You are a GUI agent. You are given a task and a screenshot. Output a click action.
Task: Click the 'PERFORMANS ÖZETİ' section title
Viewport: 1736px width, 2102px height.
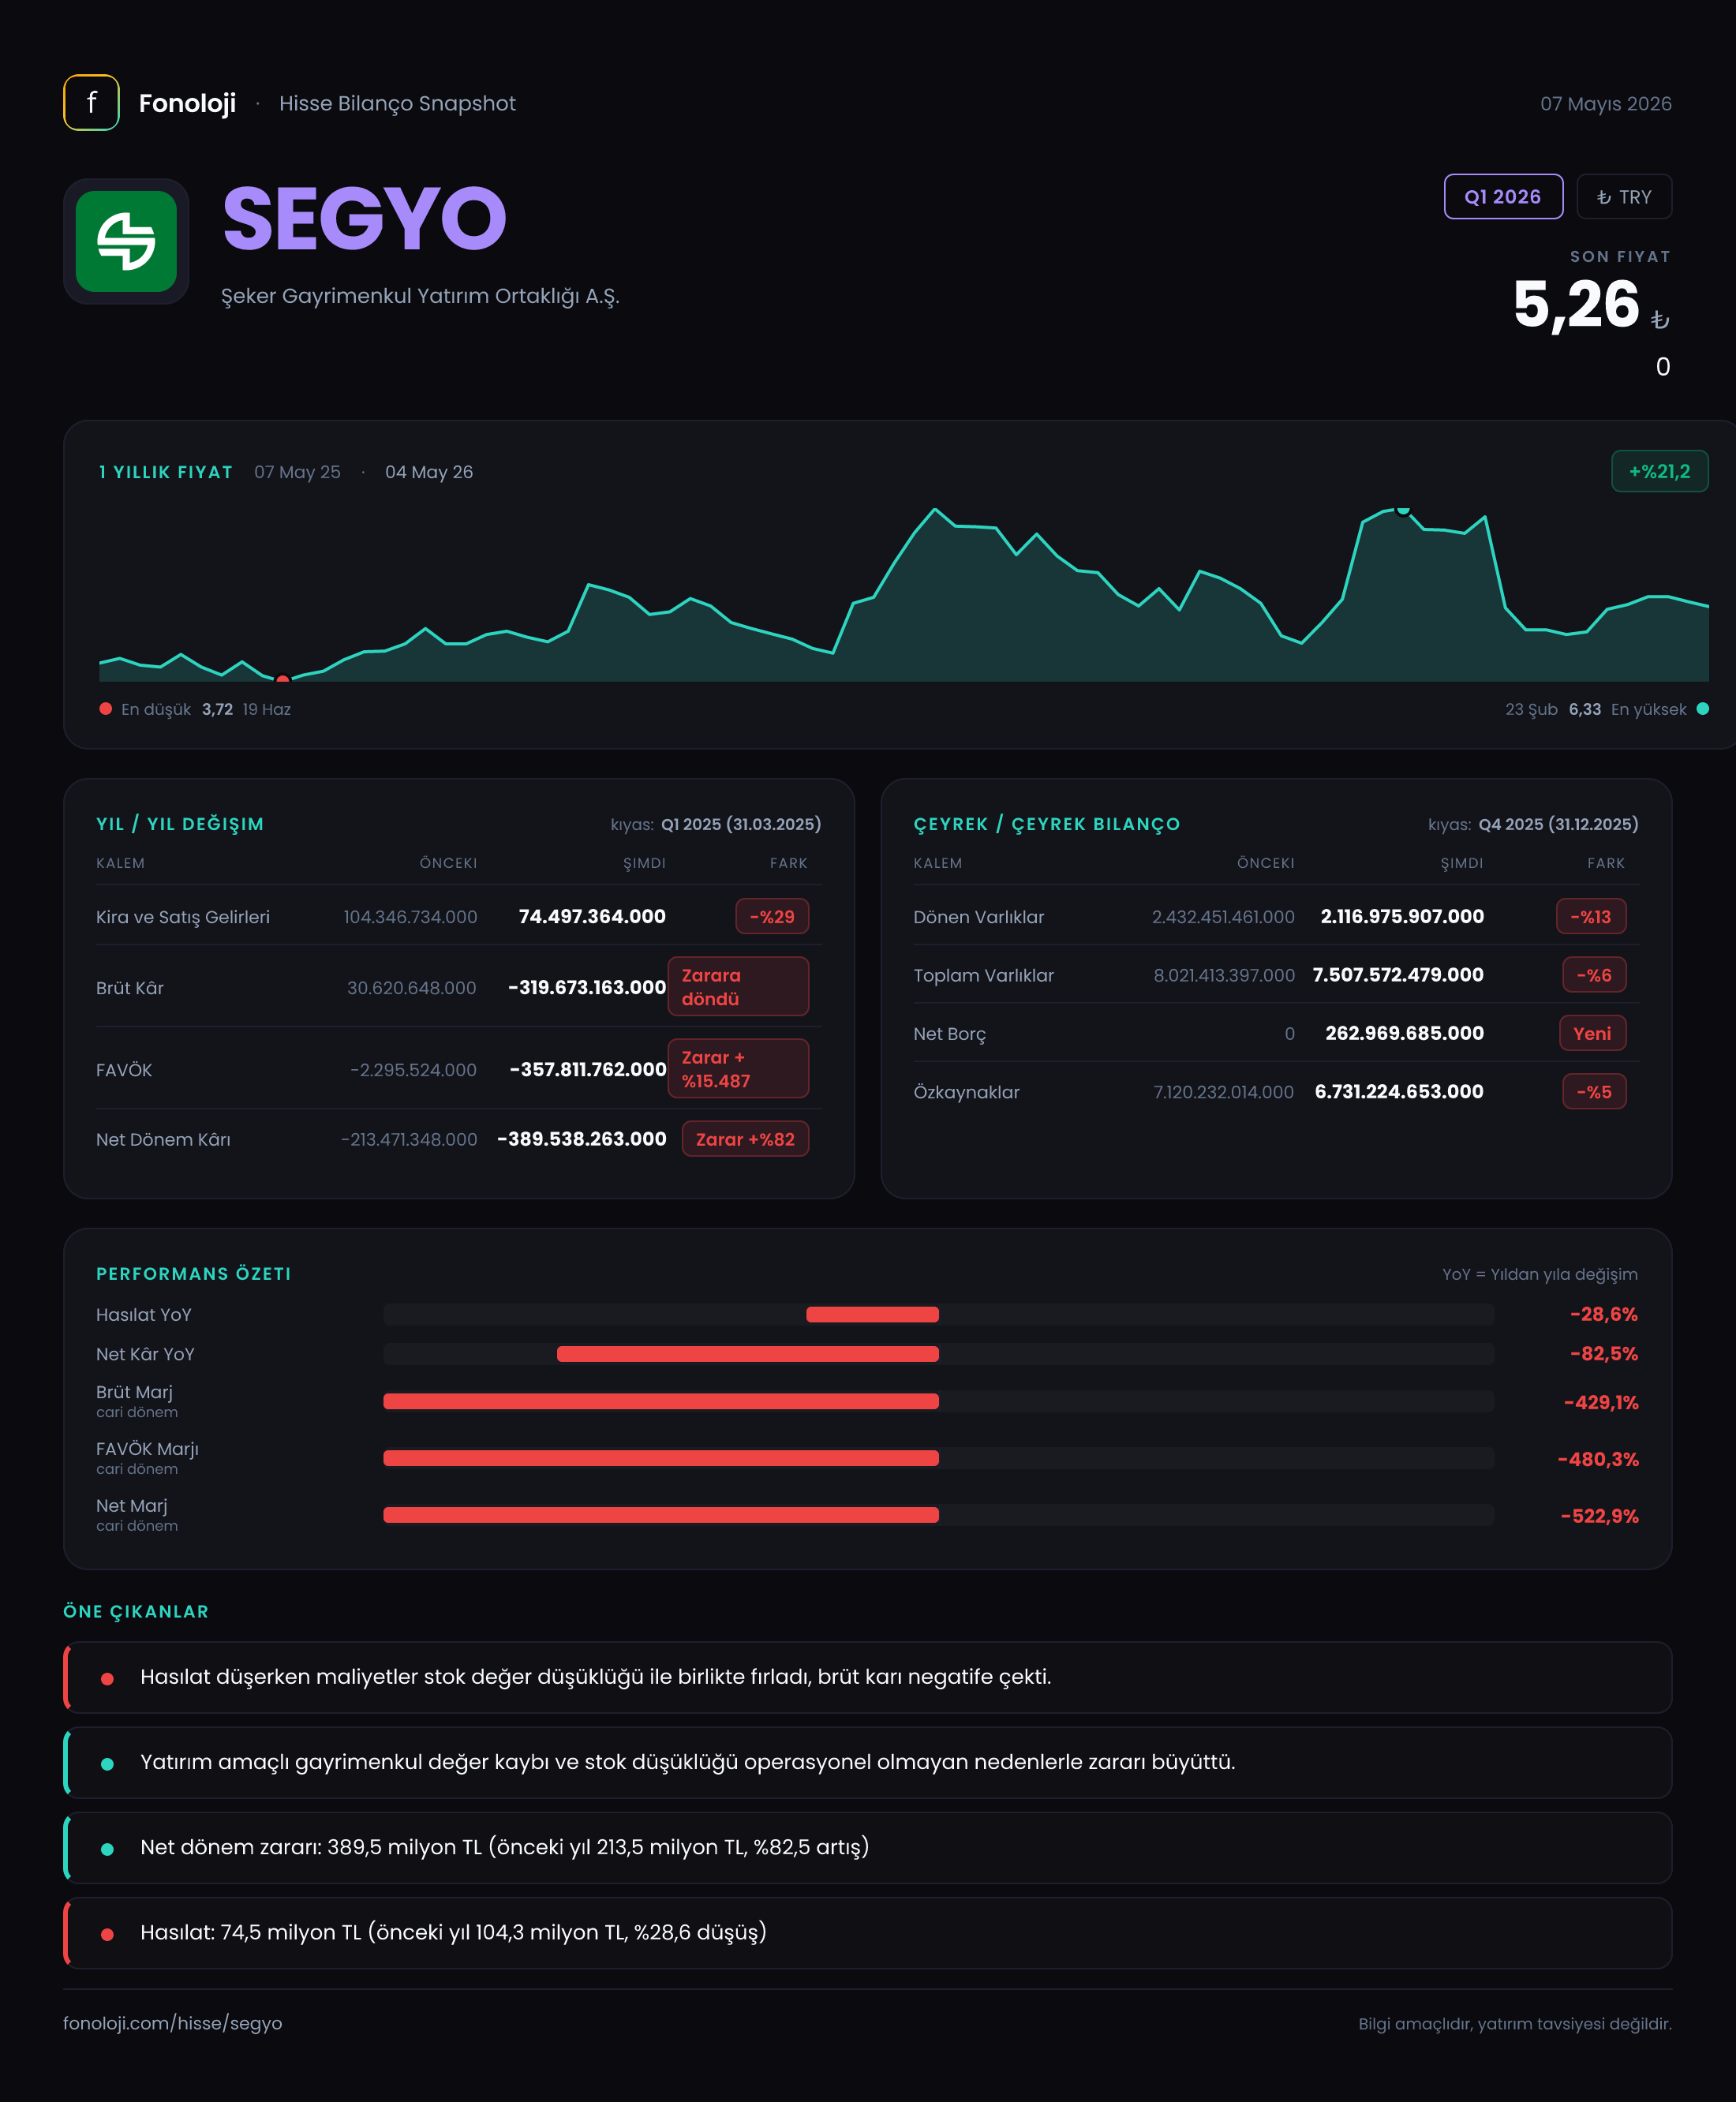tap(193, 1274)
